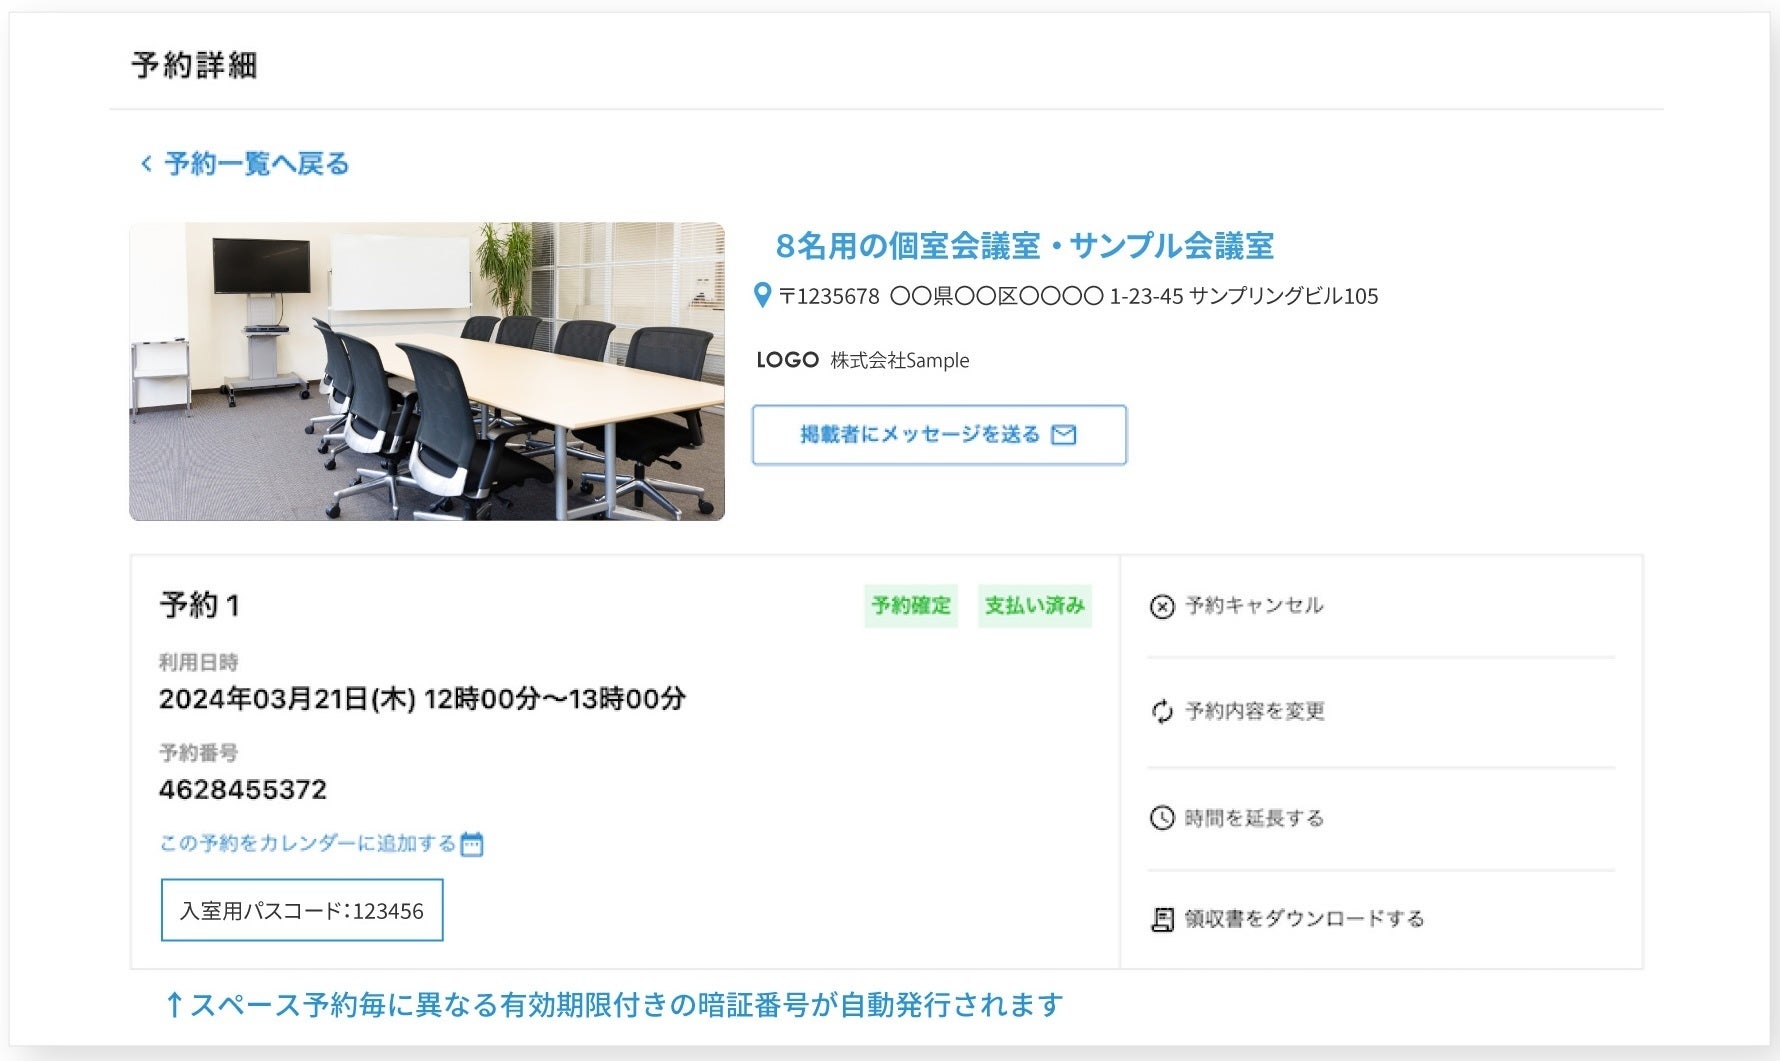Click the blue map pin location icon
The width and height of the screenshot is (1780, 1061).
click(x=762, y=295)
